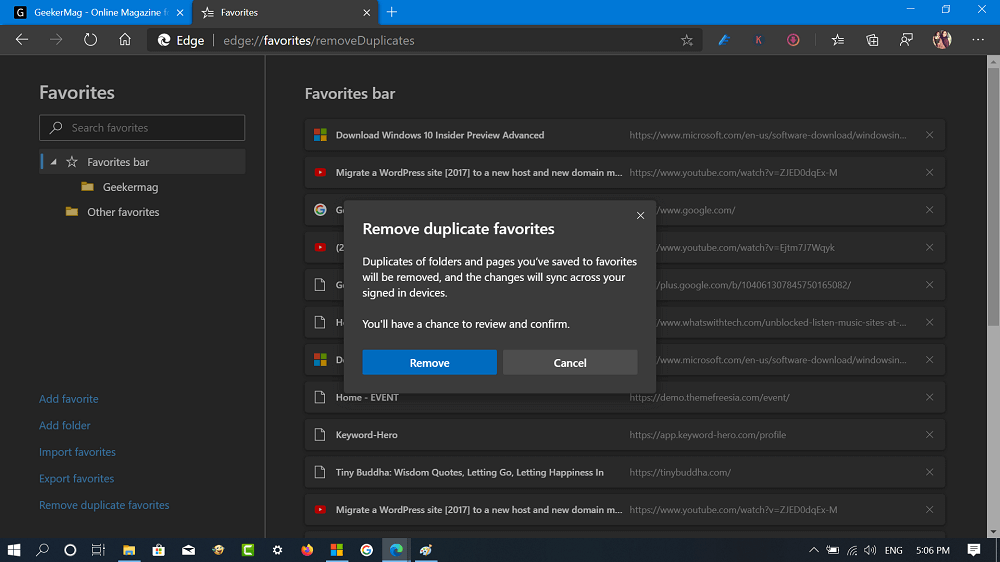1000x562 pixels.
Task: Select Favorites bar in sidebar tree
Action: [142, 162]
